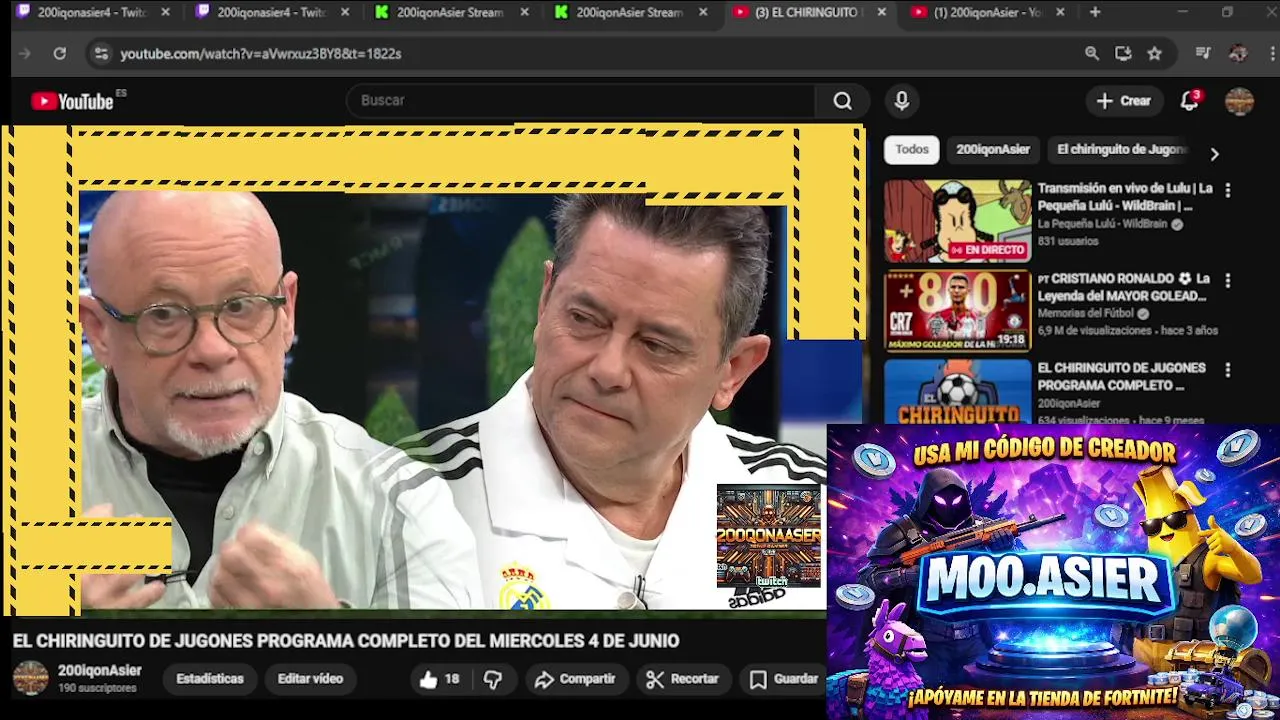Open CRISTIANO RONALDO La Leyenda video title
The width and height of the screenshot is (1280, 720).
pos(1124,287)
